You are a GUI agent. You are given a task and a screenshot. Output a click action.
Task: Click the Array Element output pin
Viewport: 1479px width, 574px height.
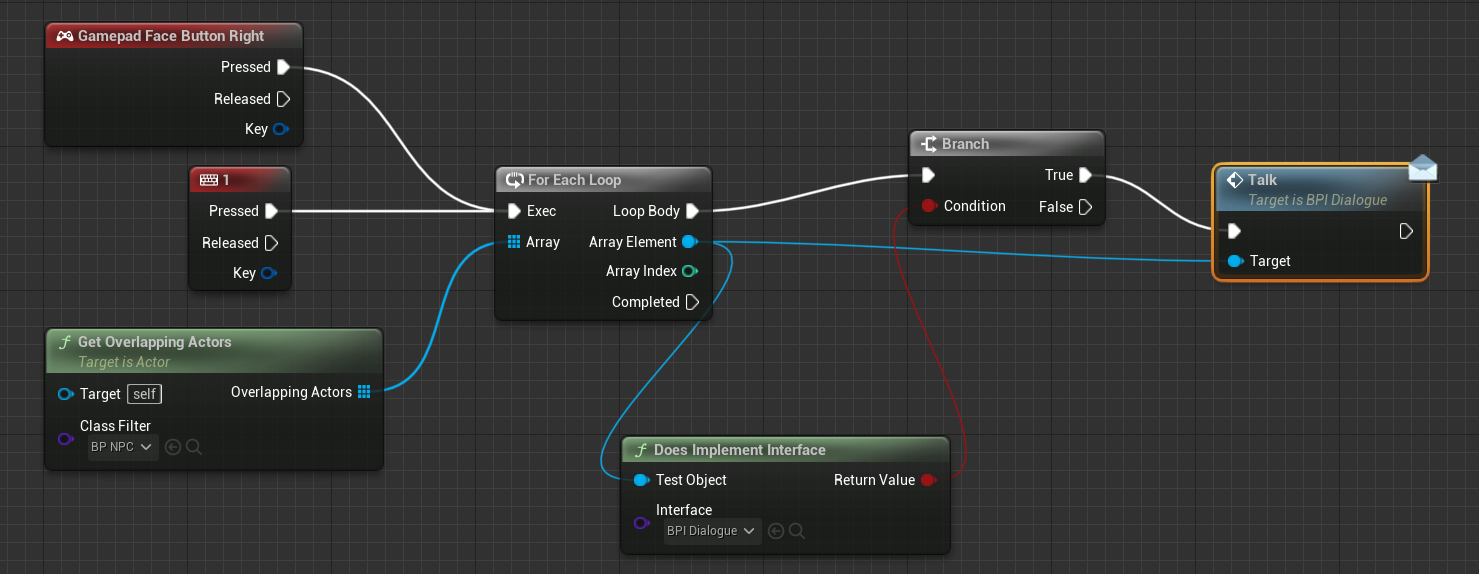point(690,242)
